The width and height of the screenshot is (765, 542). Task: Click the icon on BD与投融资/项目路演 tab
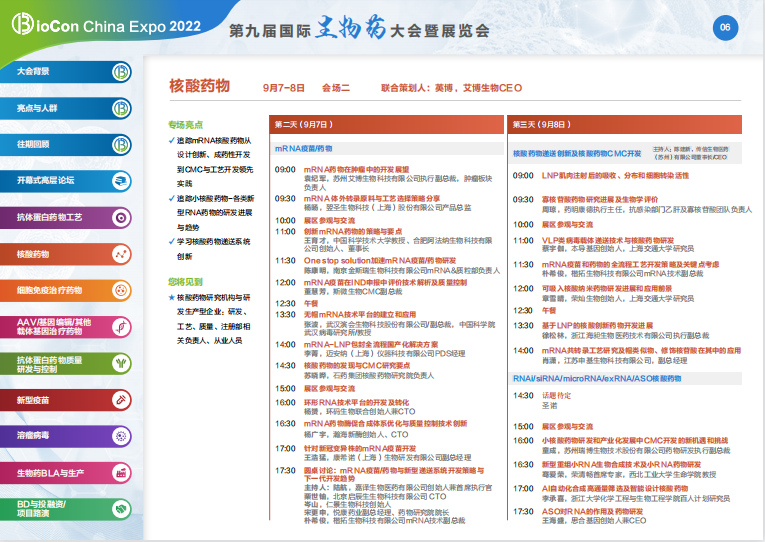click(121, 509)
